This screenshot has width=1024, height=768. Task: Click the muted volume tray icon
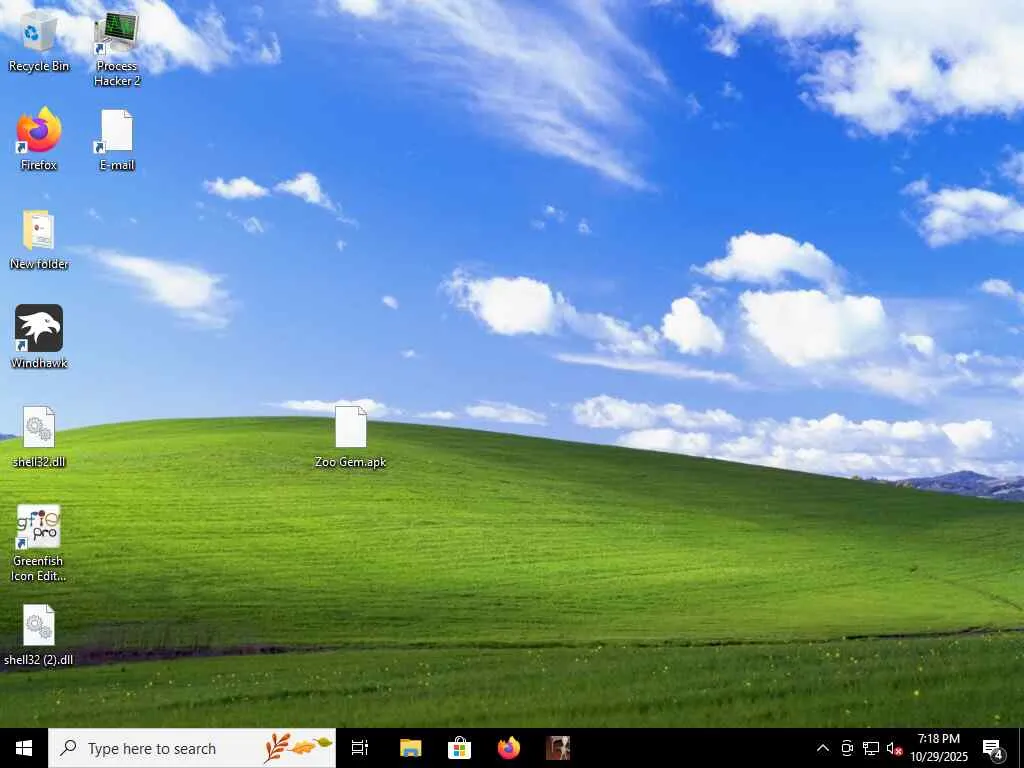click(894, 748)
